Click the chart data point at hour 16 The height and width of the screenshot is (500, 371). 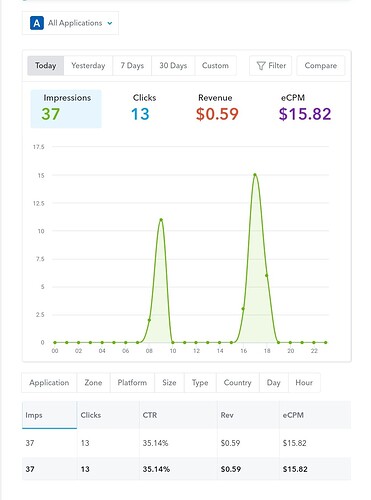point(243,309)
